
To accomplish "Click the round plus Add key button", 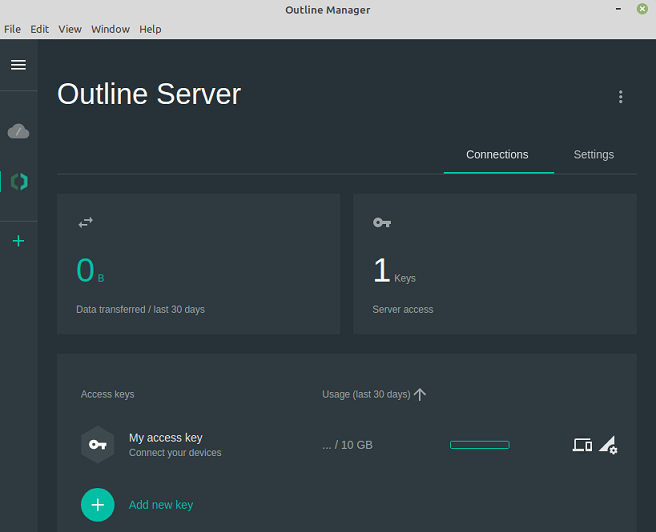I will (x=97, y=505).
